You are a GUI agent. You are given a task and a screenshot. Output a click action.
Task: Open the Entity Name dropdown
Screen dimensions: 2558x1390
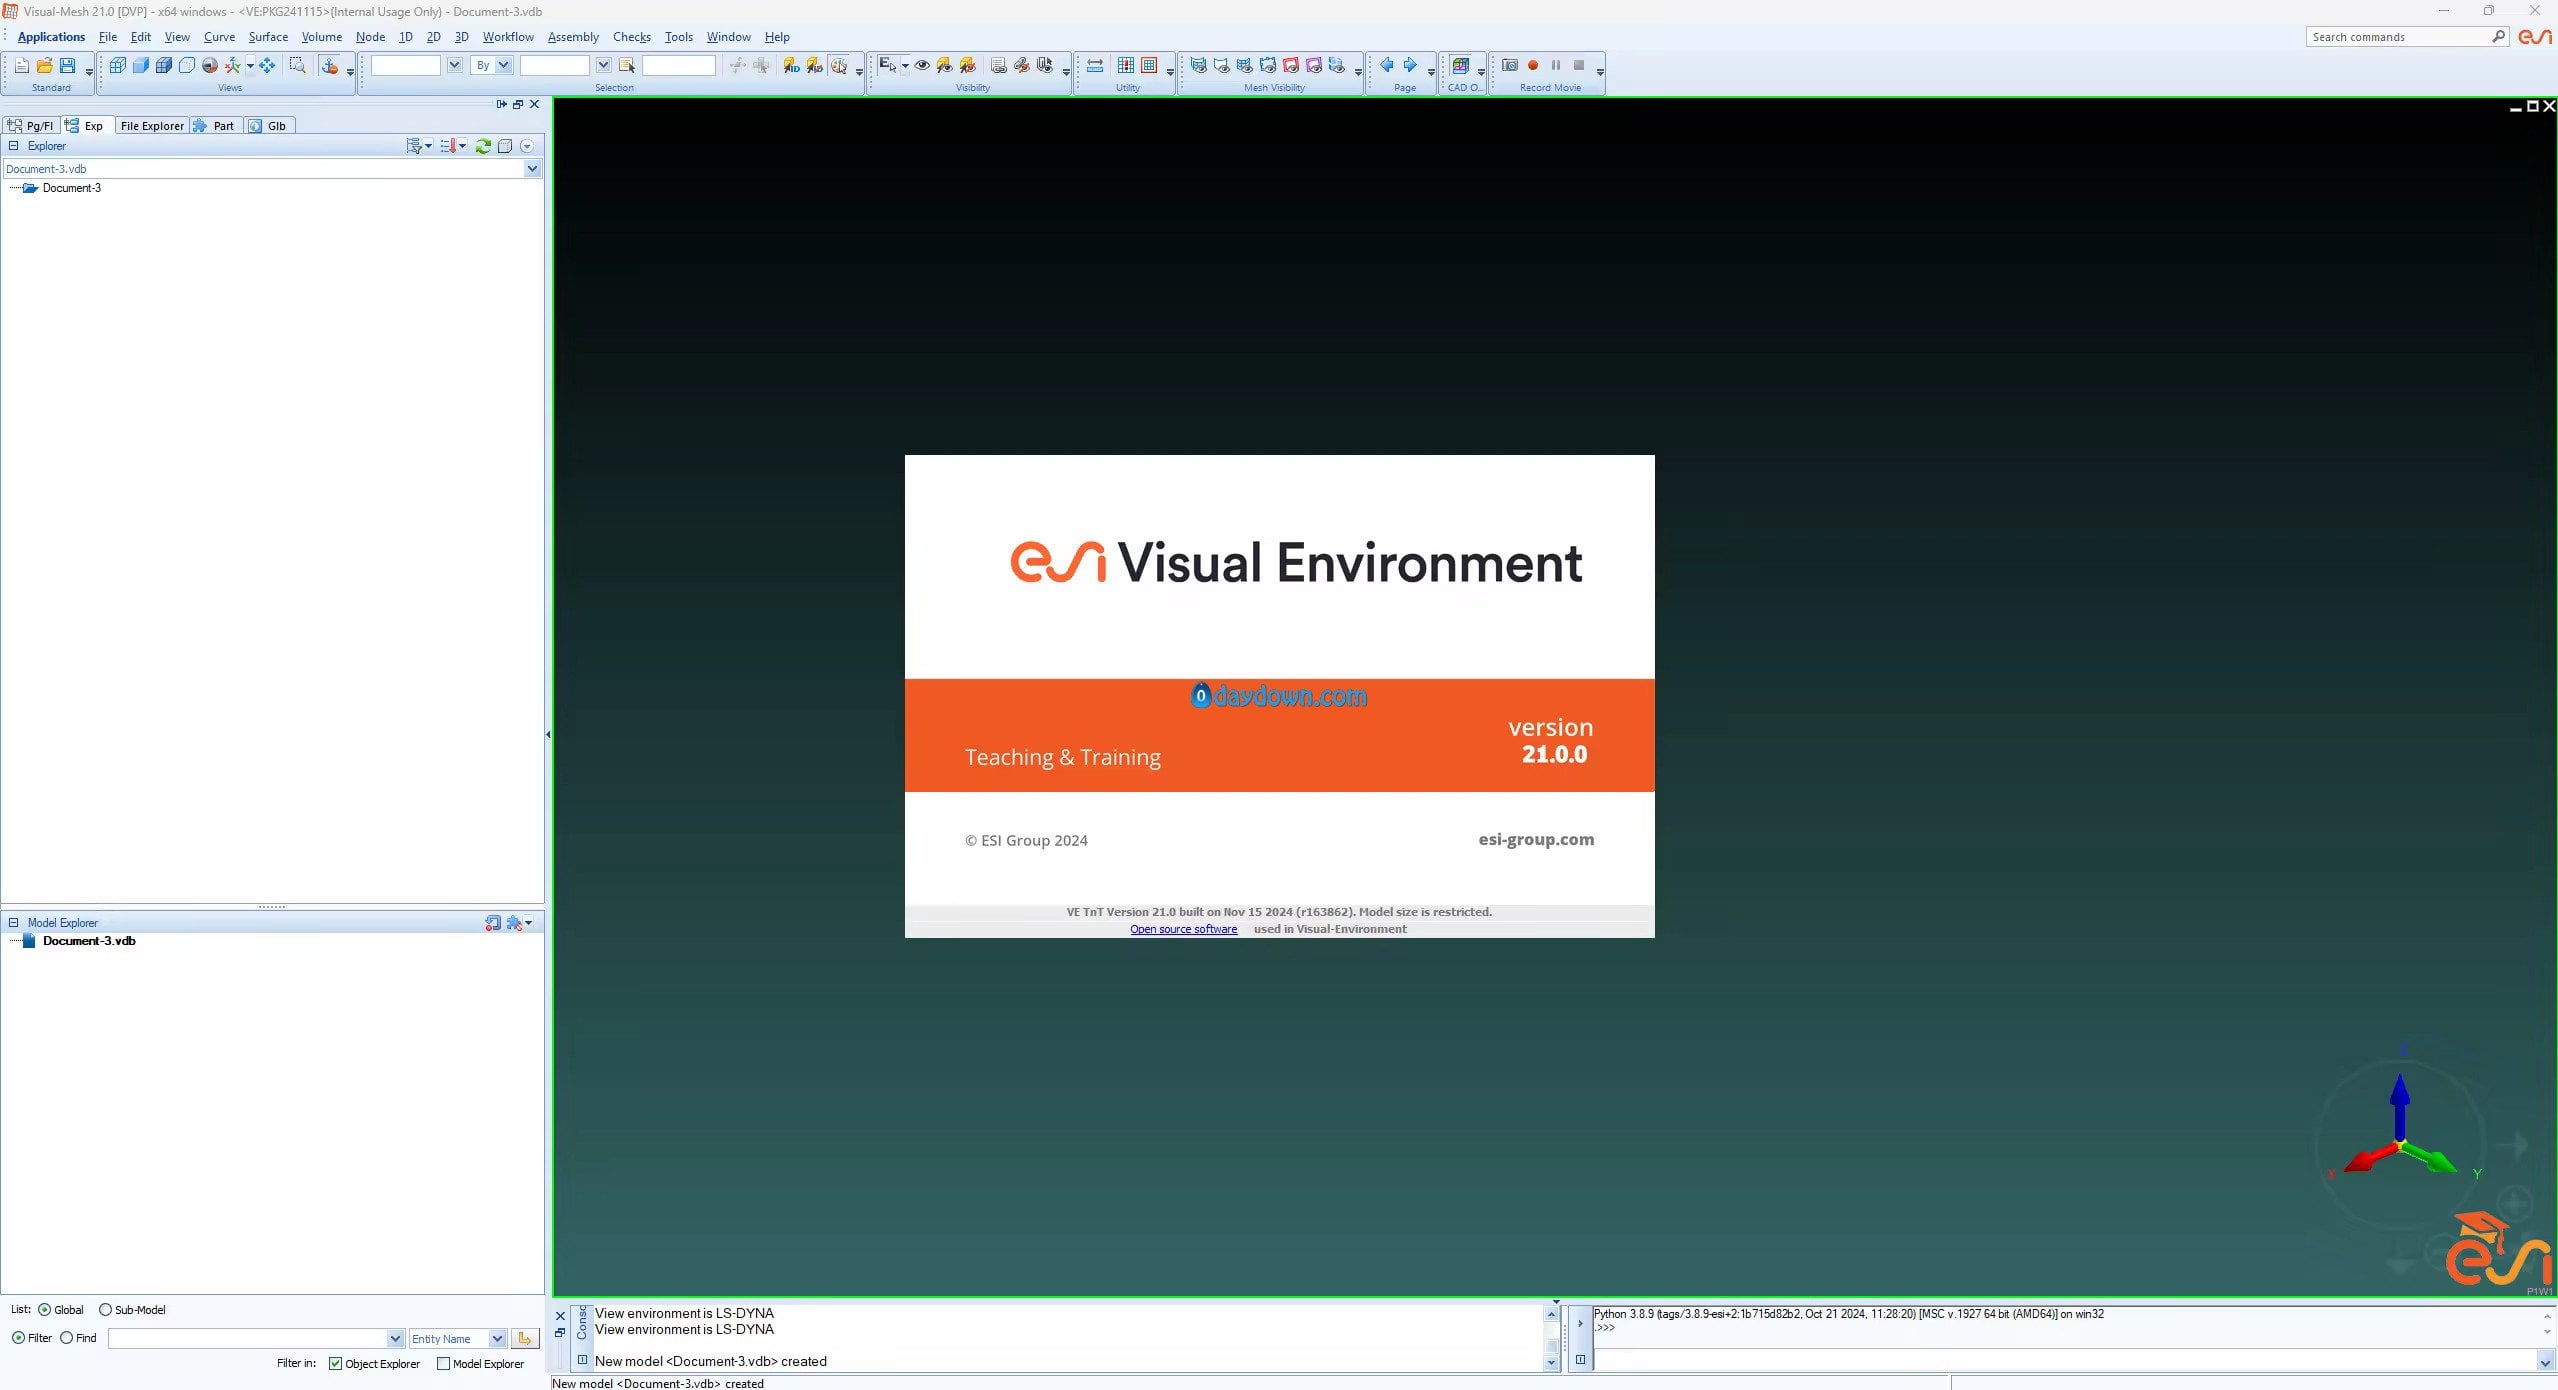497,1339
